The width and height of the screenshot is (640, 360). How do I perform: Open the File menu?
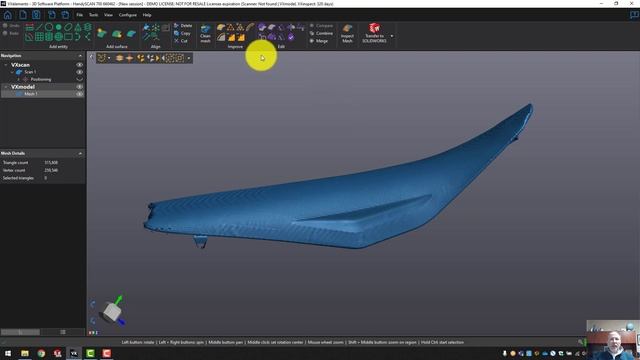(x=80, y=15)
